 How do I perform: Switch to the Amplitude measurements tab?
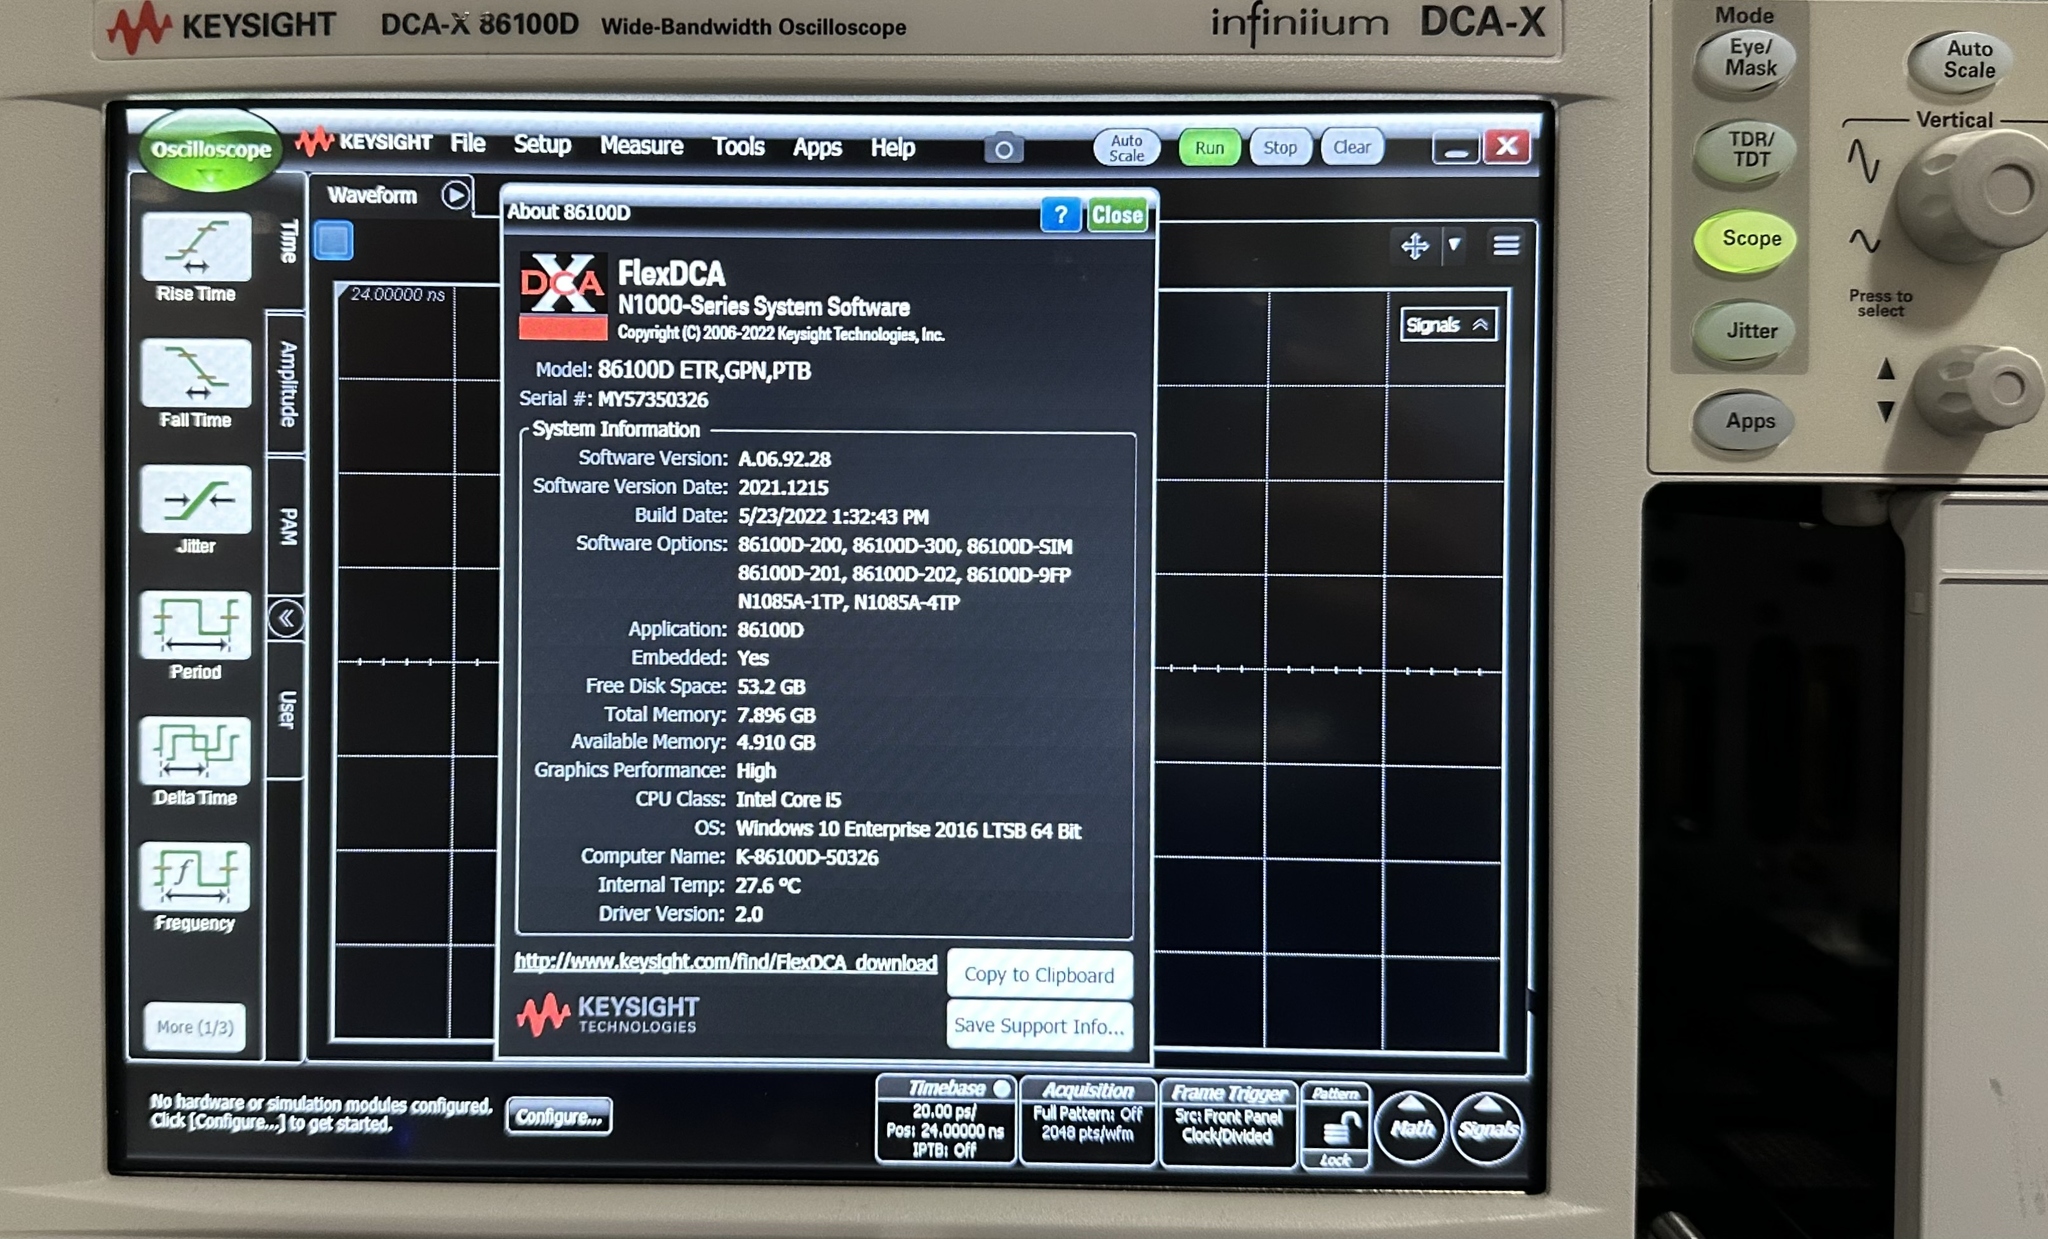pos(288,384)
